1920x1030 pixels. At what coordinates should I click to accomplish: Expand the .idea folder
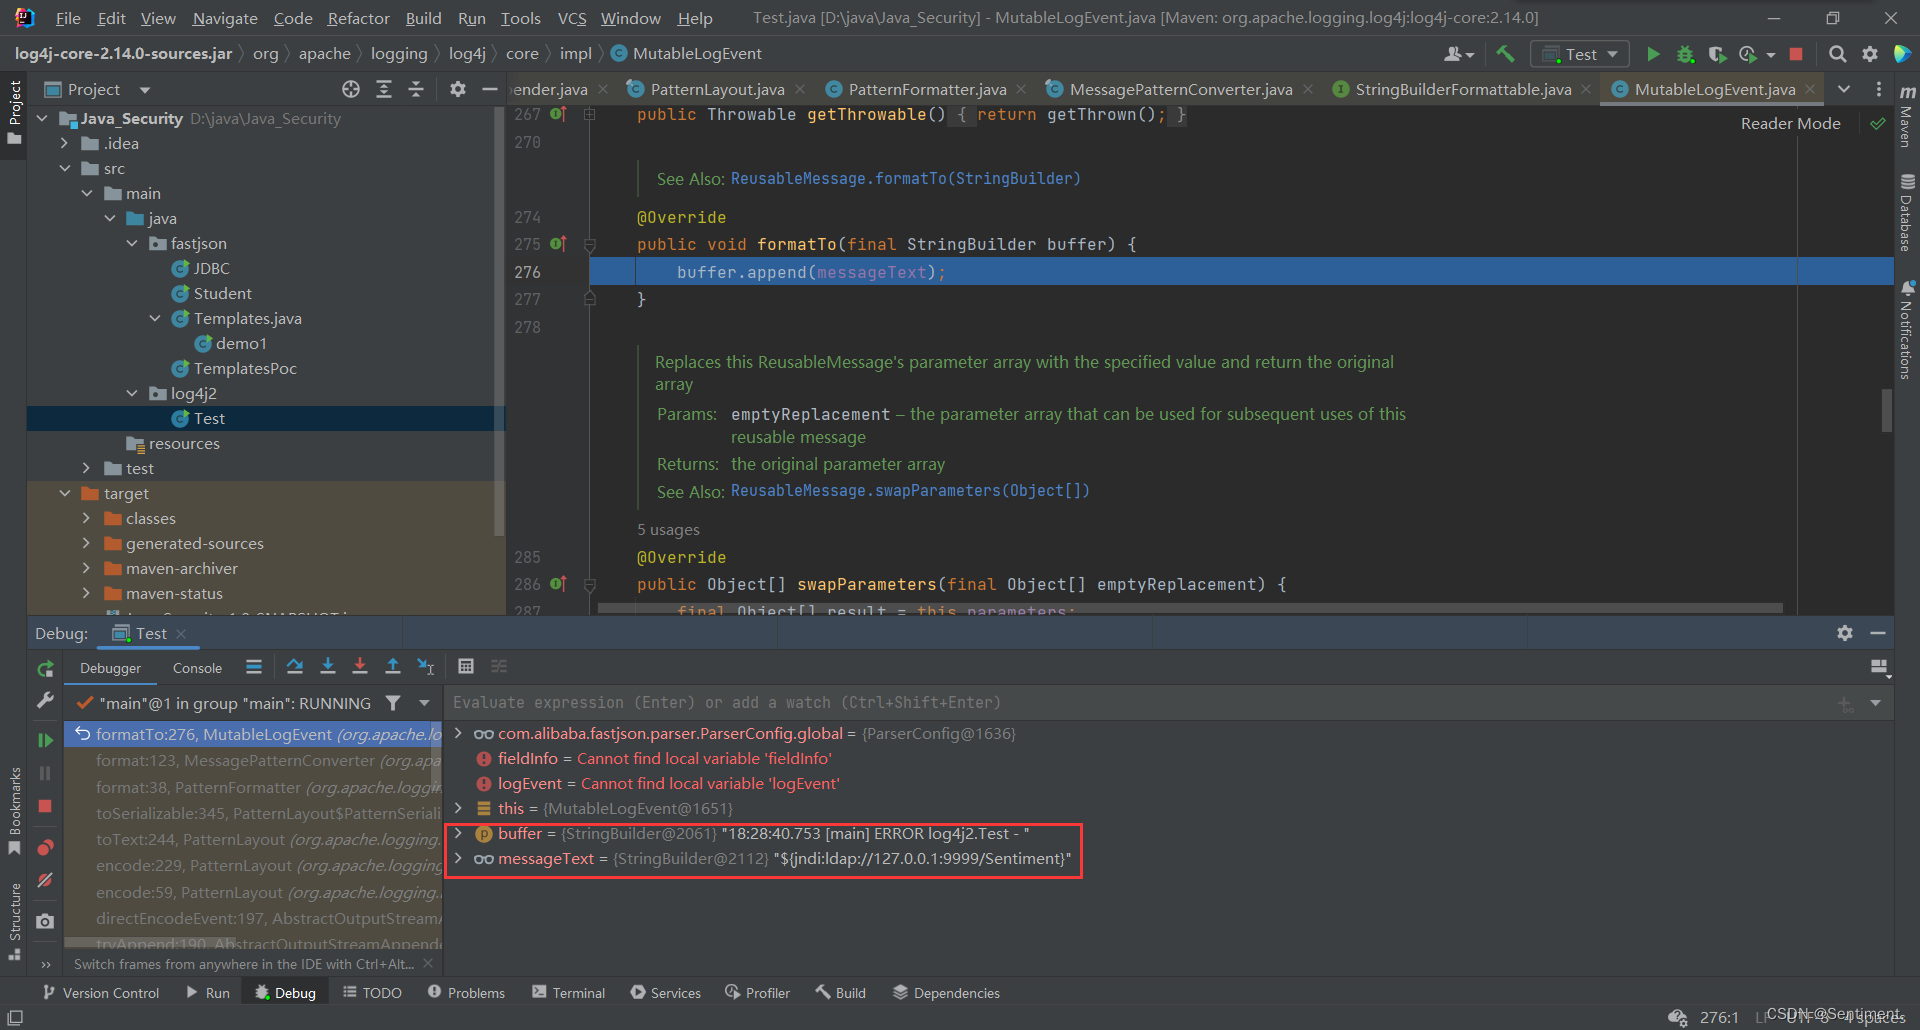click(x=64, y=143)
